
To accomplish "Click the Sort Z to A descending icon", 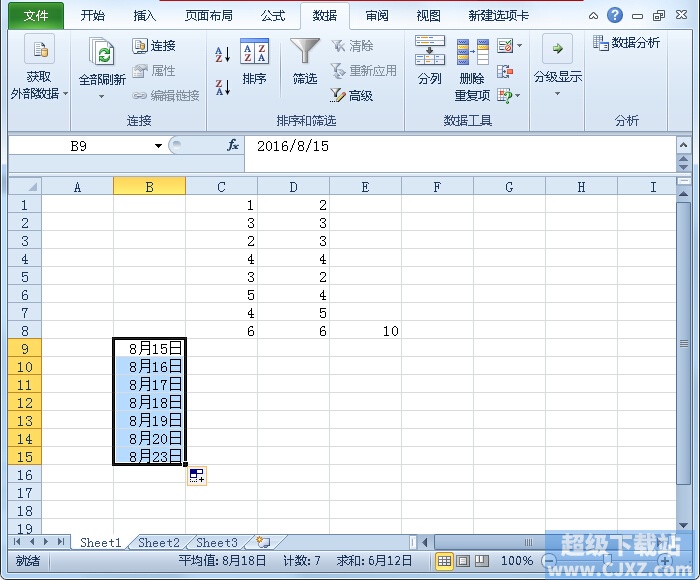I will tap(222, 88).
